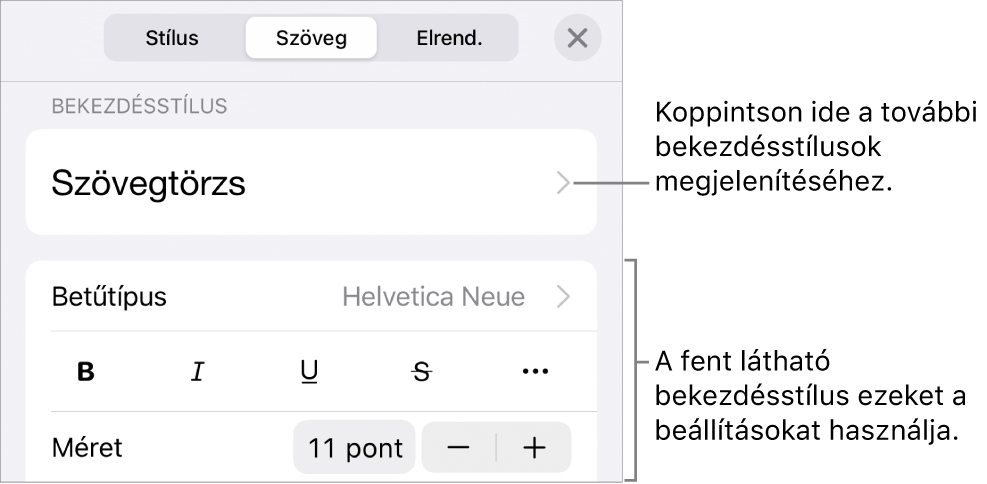
Task: Expand paragraph styles via chevron arrow
Action: pyautogui.click(x=563, y=182)
